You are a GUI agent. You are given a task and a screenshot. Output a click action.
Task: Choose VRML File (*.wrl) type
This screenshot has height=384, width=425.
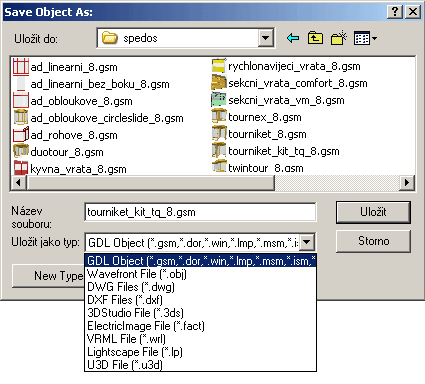(200, 339)
